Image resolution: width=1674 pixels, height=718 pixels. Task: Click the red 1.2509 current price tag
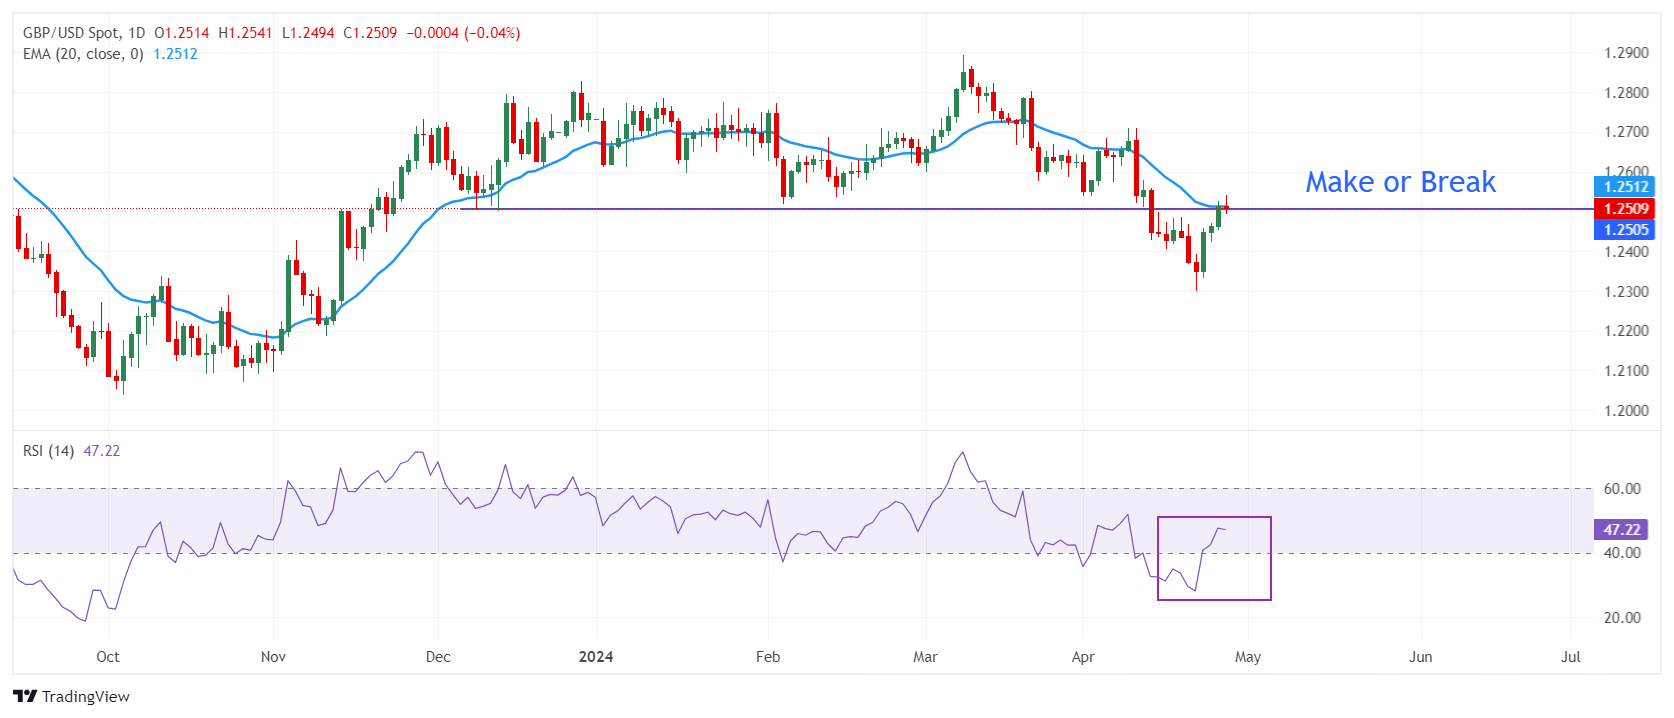(1624, 209)
